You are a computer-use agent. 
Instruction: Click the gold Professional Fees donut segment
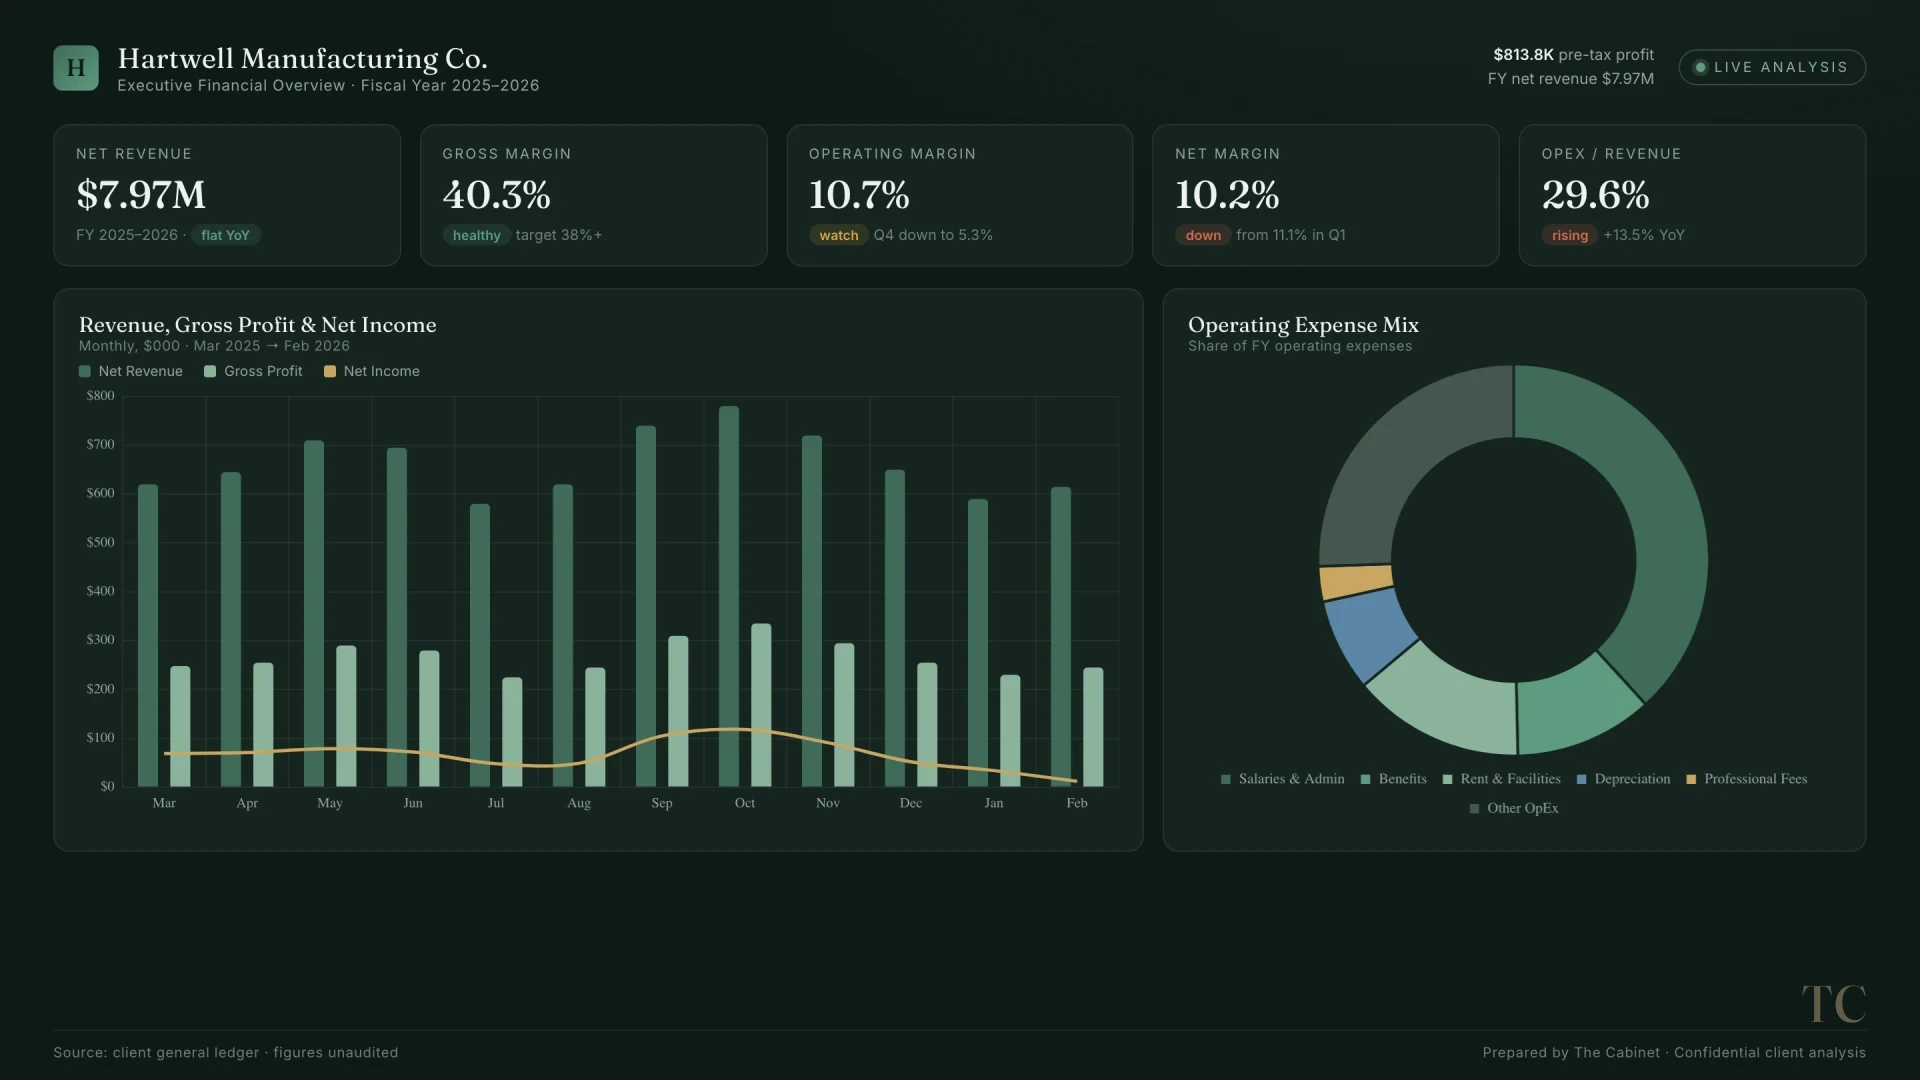pos(1356,582)
